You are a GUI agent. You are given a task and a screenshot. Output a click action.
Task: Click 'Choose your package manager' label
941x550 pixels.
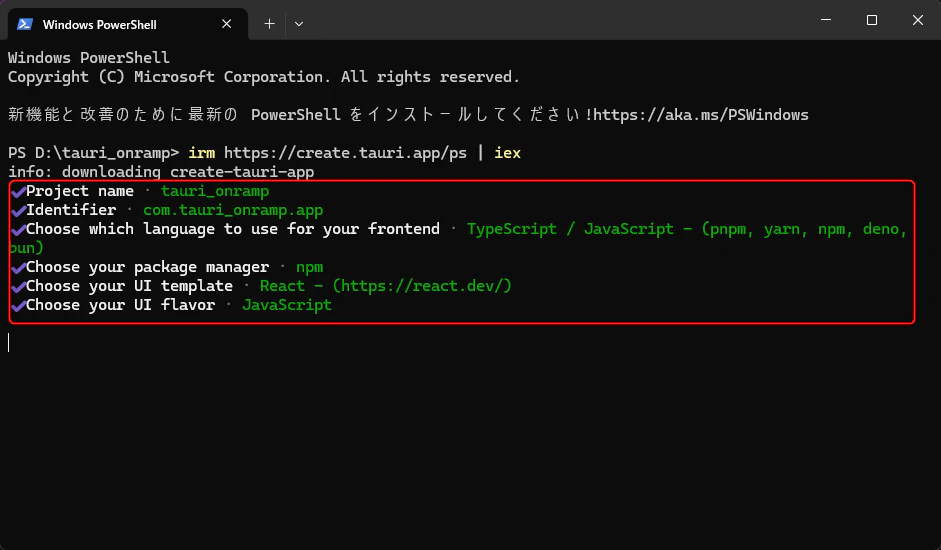tap(147, 267)
